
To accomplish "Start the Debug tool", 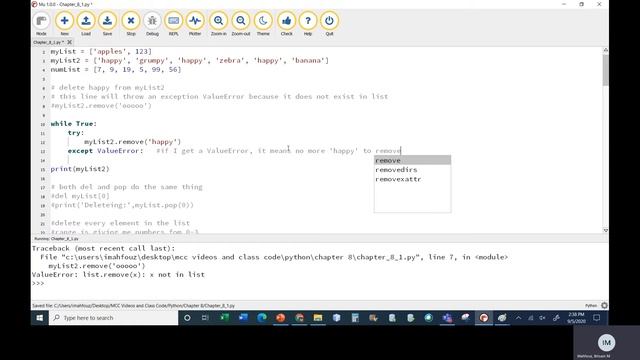I will pos(152,24).
